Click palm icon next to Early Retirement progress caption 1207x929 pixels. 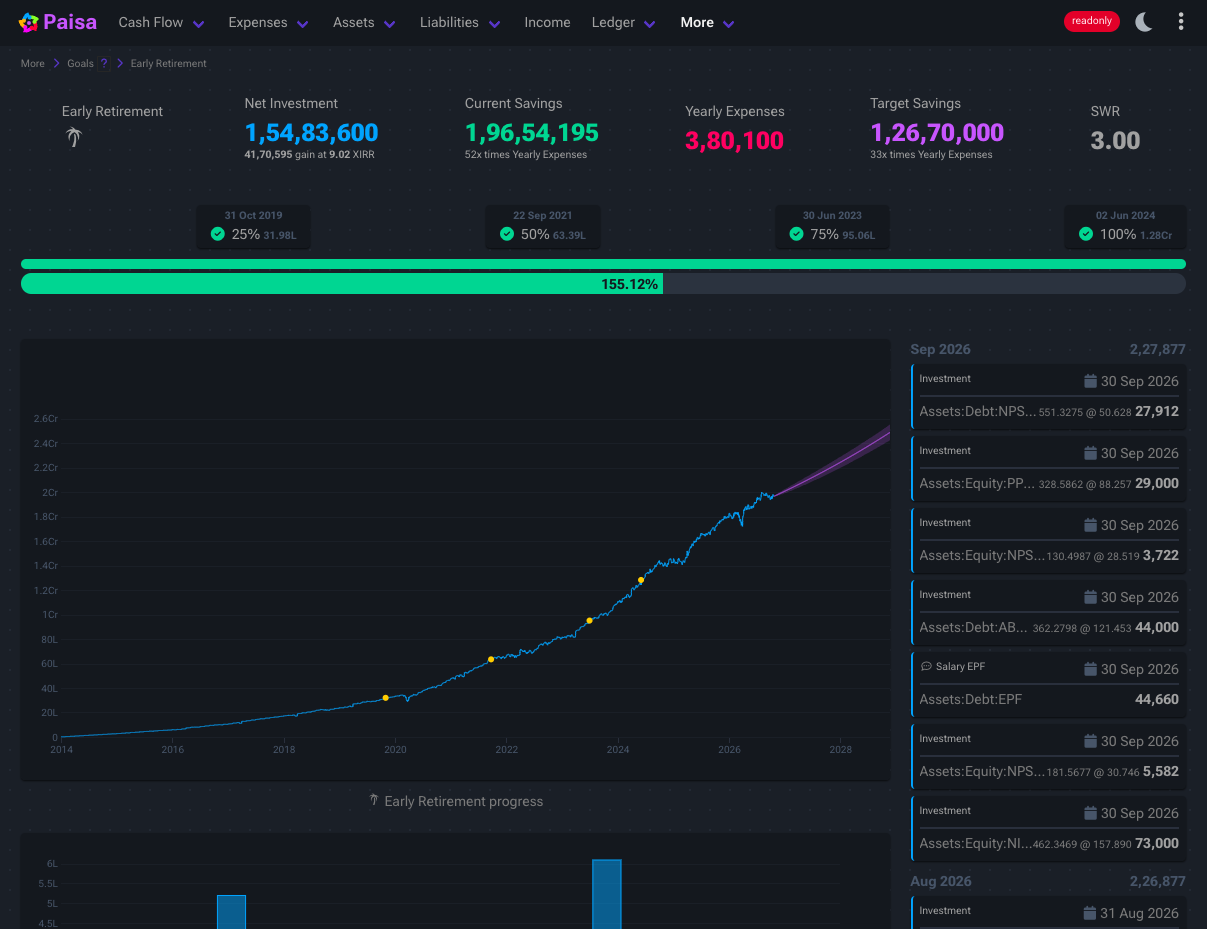point(374,800)
